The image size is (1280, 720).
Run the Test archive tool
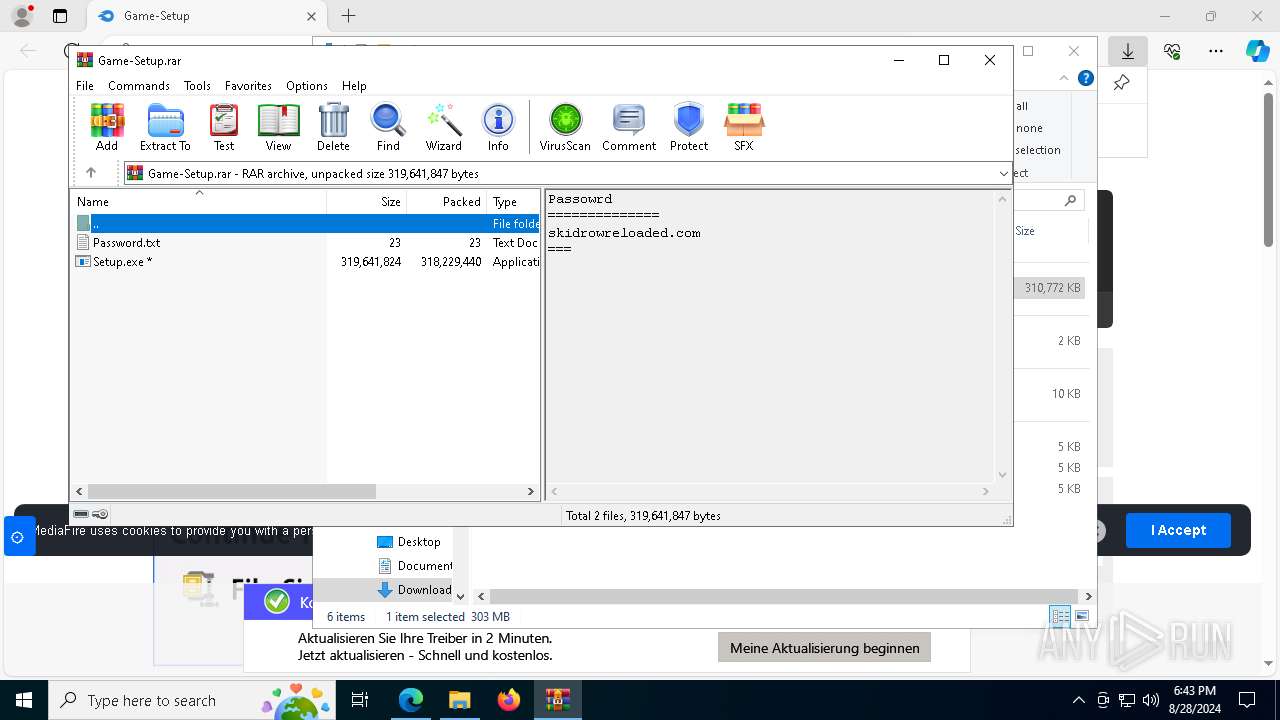[x=224, y=127]
